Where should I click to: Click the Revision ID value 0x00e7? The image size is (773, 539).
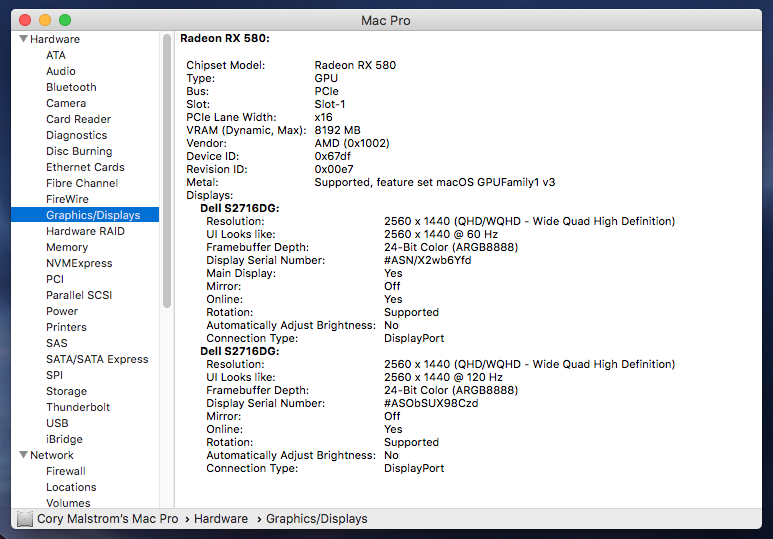pos(334,169)
